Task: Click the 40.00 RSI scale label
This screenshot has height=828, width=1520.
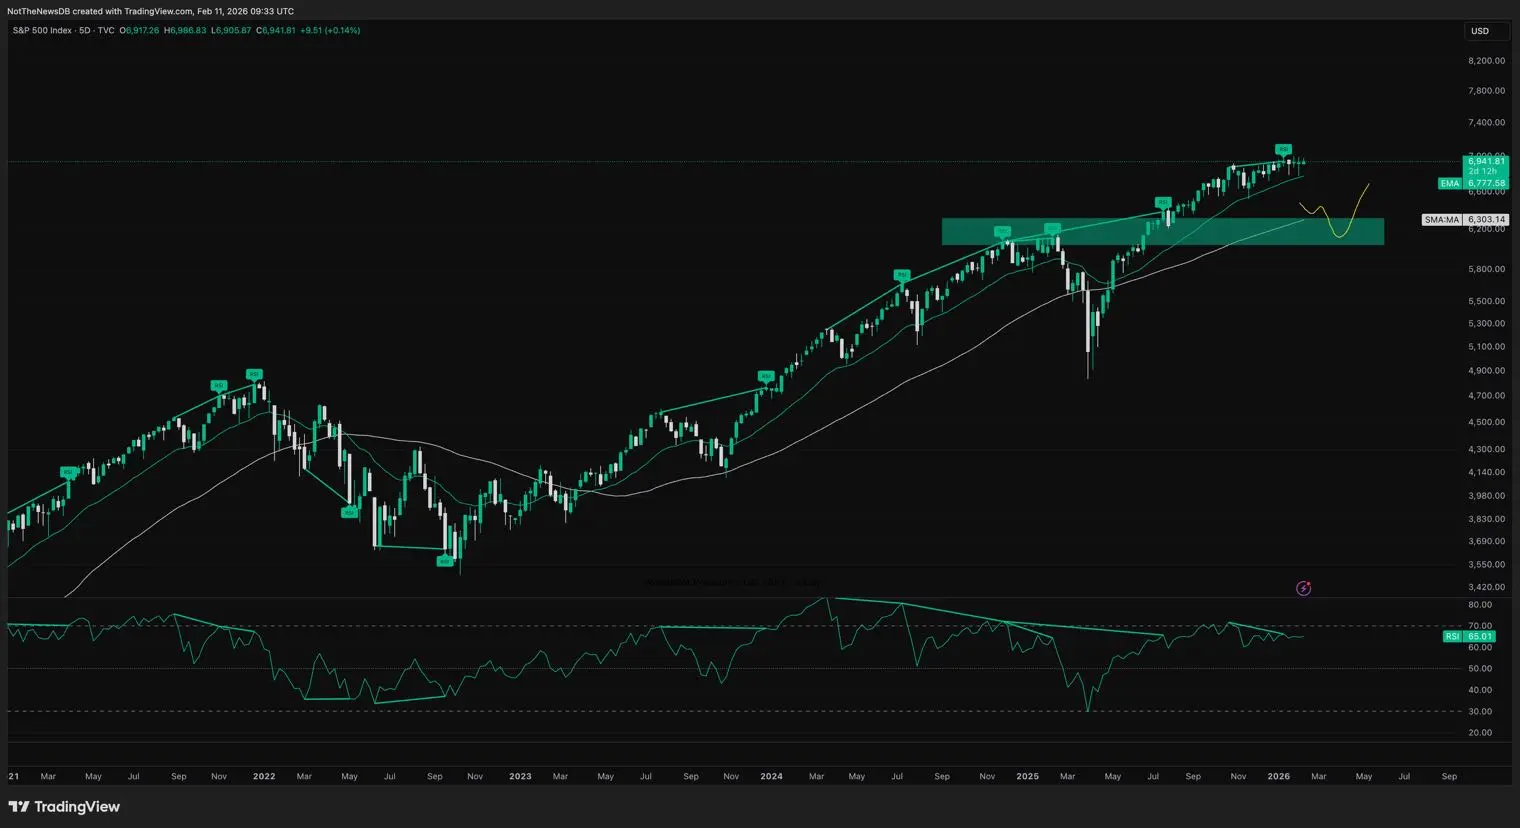Action: point(1480,691)
